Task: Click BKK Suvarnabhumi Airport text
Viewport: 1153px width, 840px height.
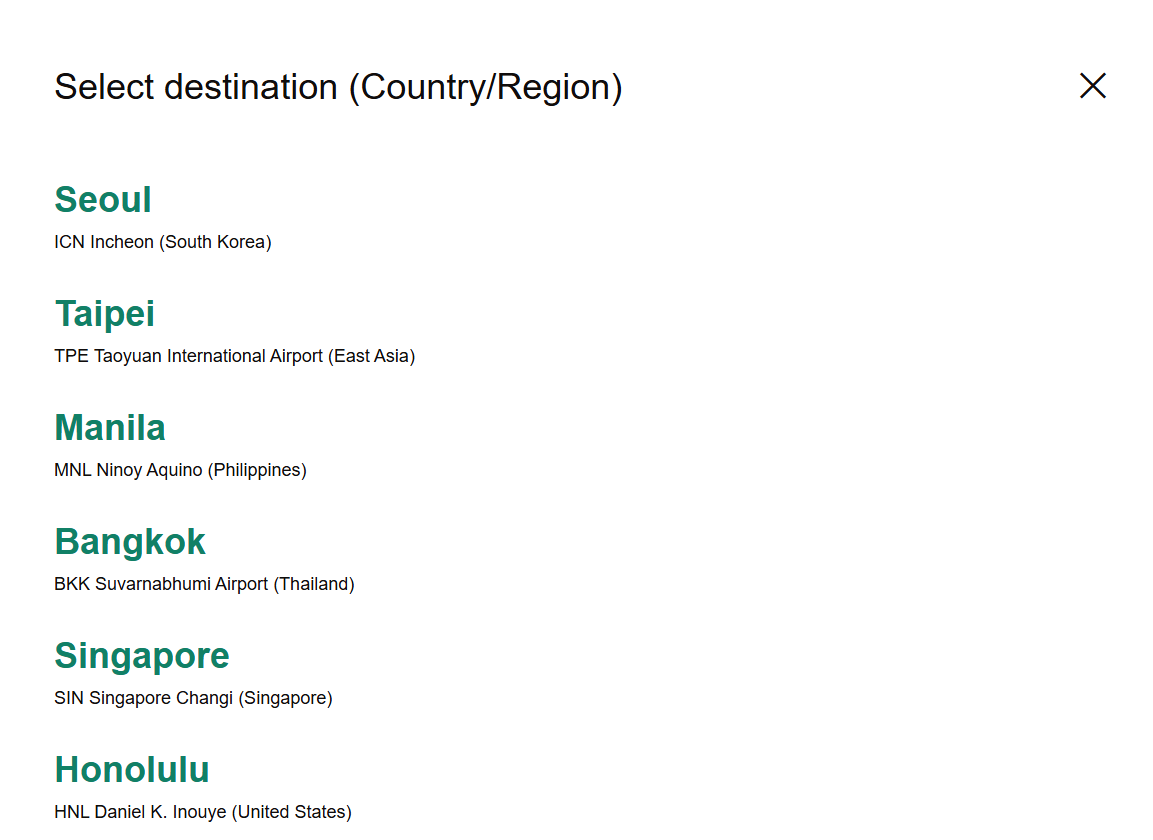Action: (162, 584)
